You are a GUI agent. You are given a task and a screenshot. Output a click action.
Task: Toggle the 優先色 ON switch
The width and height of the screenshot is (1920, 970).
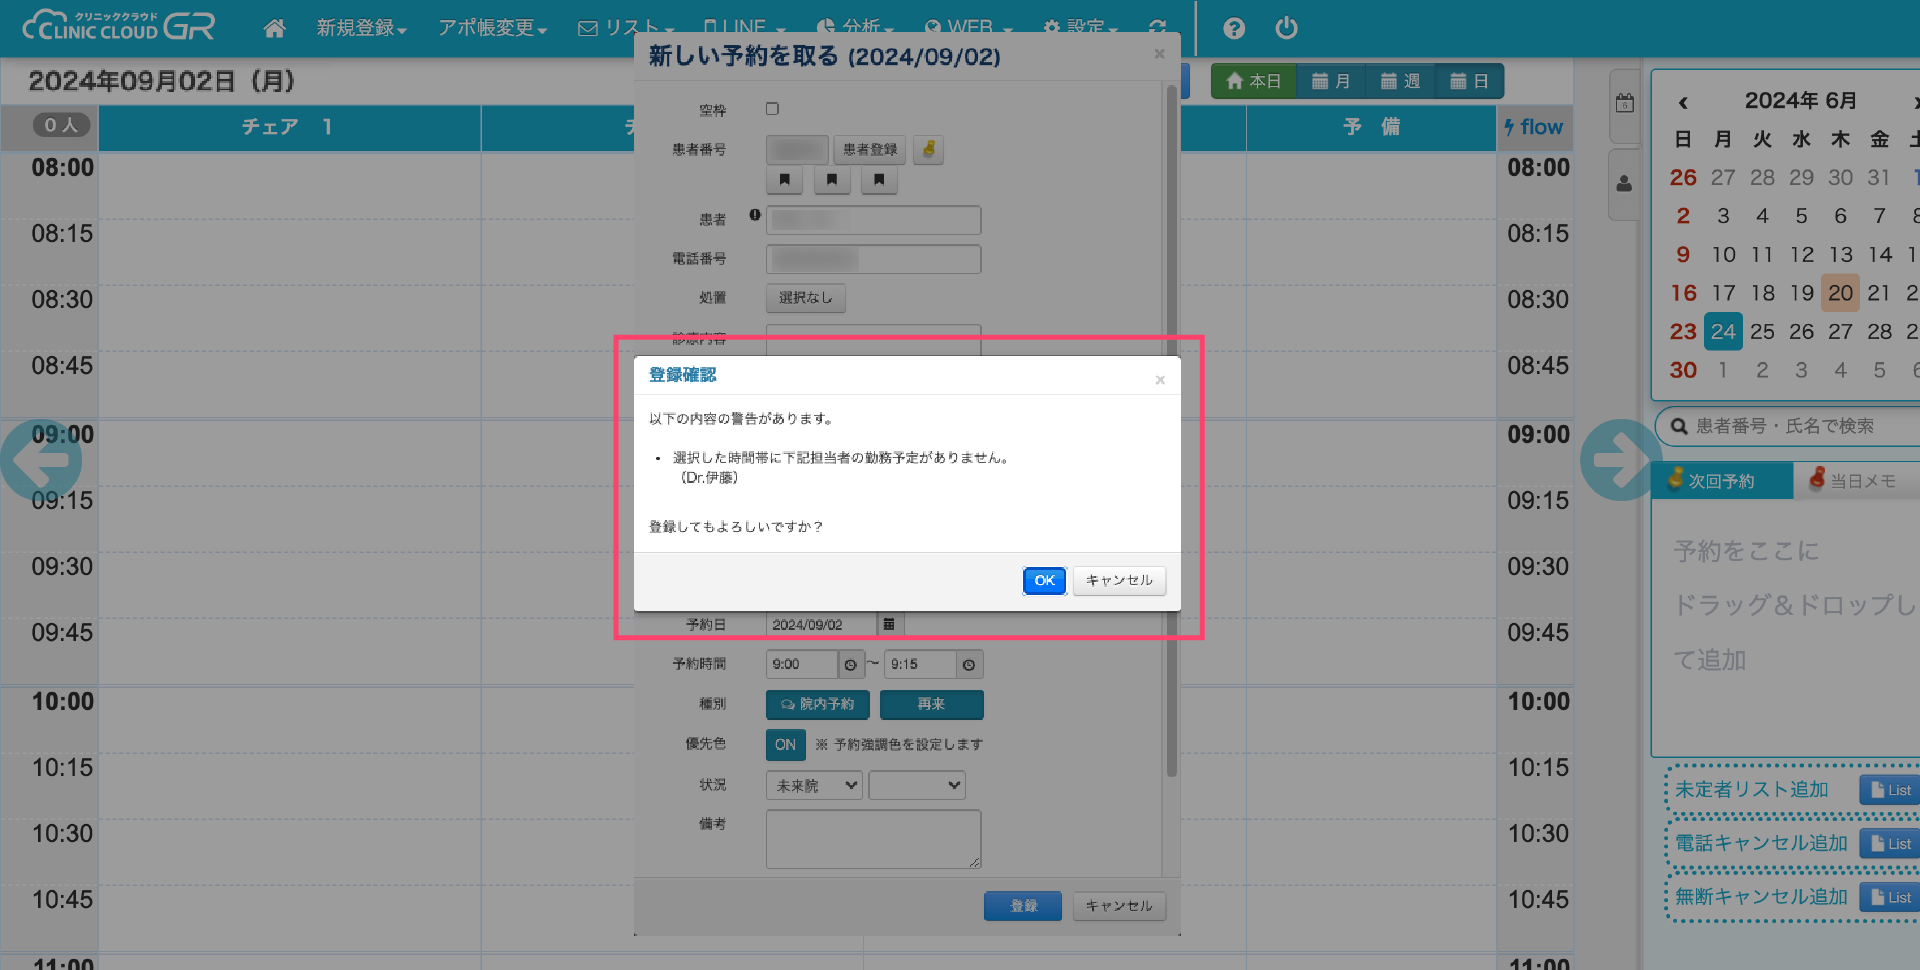point(785,744)
